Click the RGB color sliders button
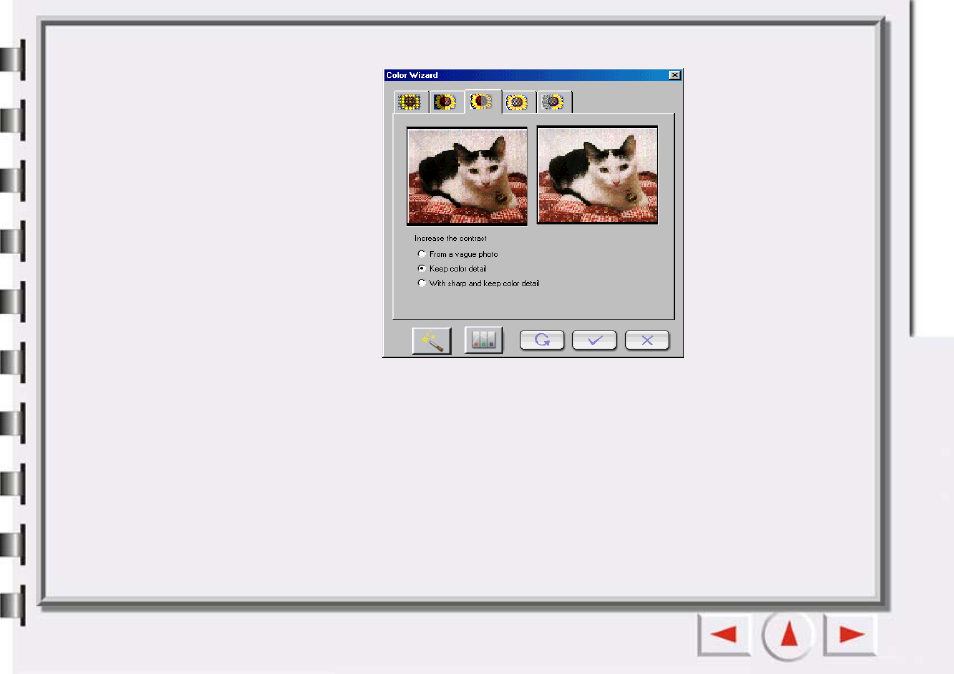This screenshot has height=674, width=954. [484, 339]
